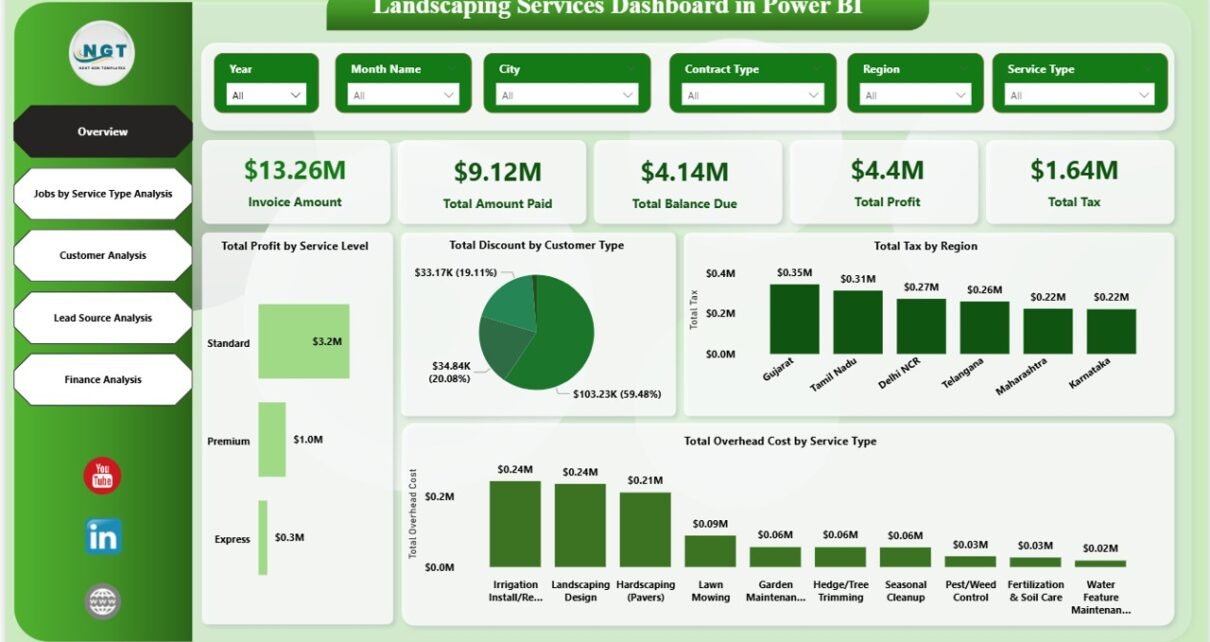Expand the Month Name dropdown
Screen dimensions: 1210x642
[403, 95]
